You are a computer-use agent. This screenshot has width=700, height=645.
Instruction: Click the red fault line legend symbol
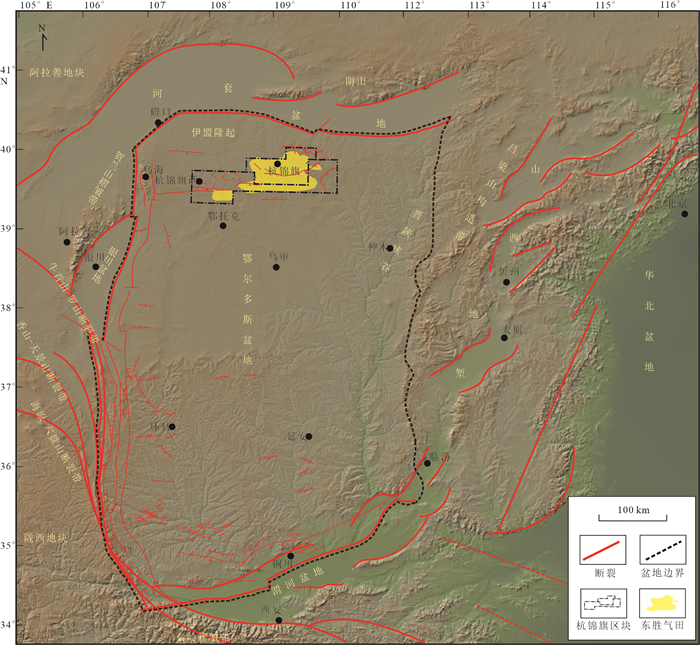point(602,550)
